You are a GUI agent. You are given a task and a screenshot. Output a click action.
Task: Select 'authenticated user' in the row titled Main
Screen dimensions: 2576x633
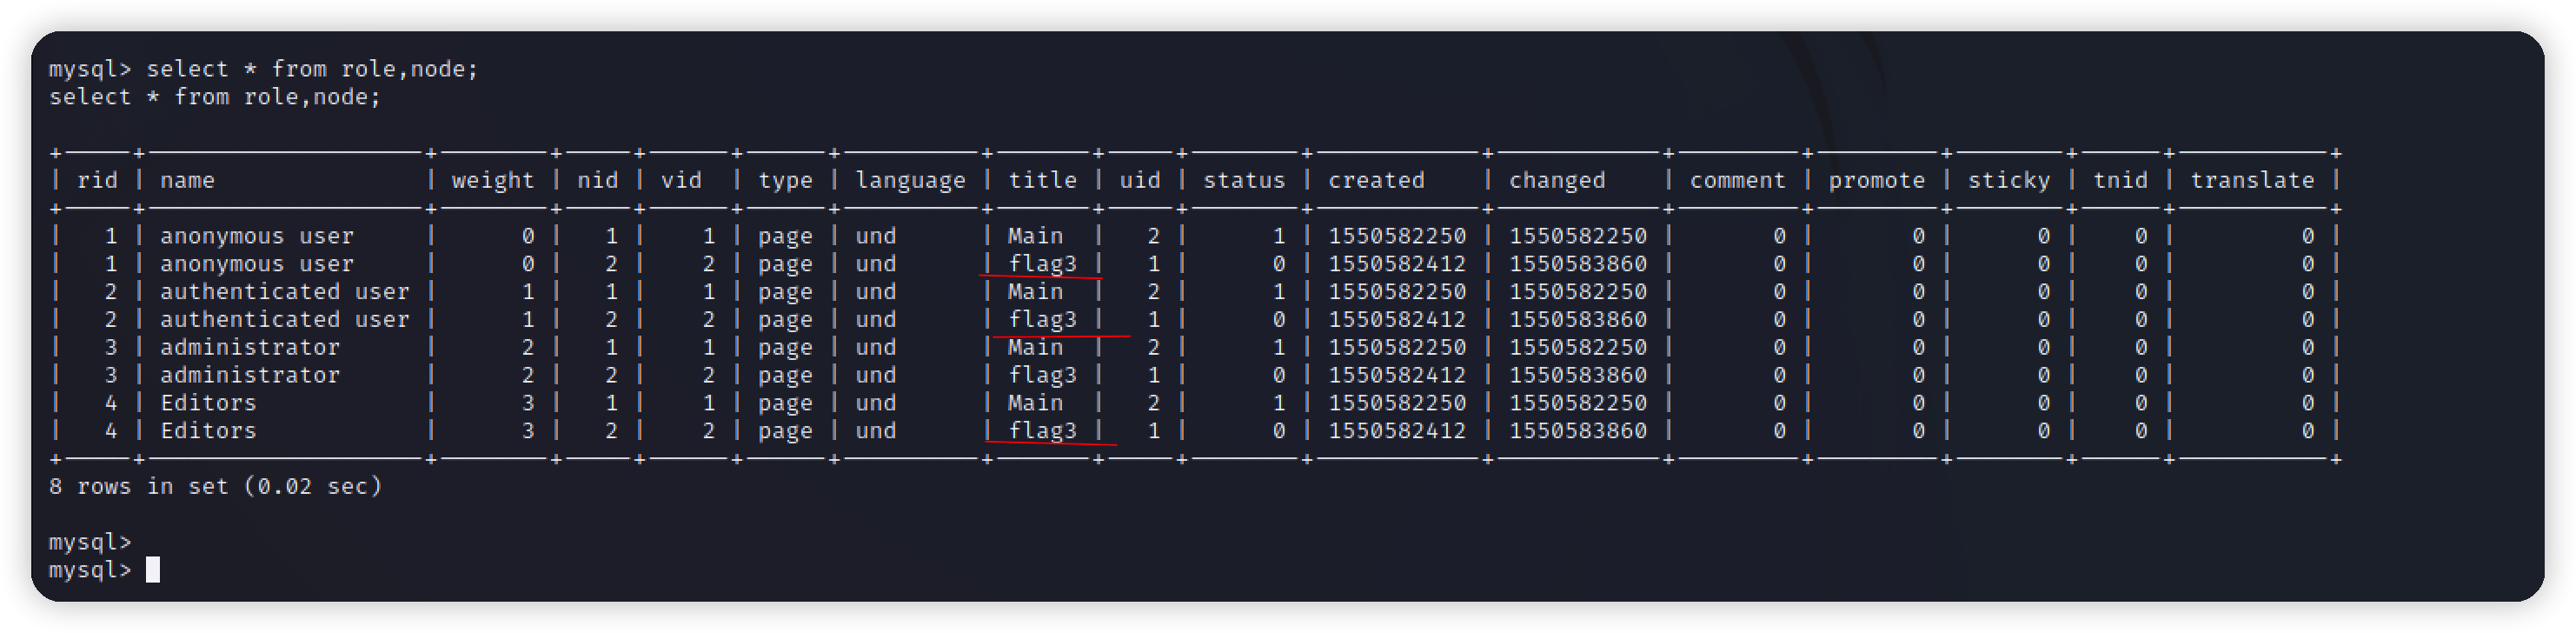pos(285,291)
